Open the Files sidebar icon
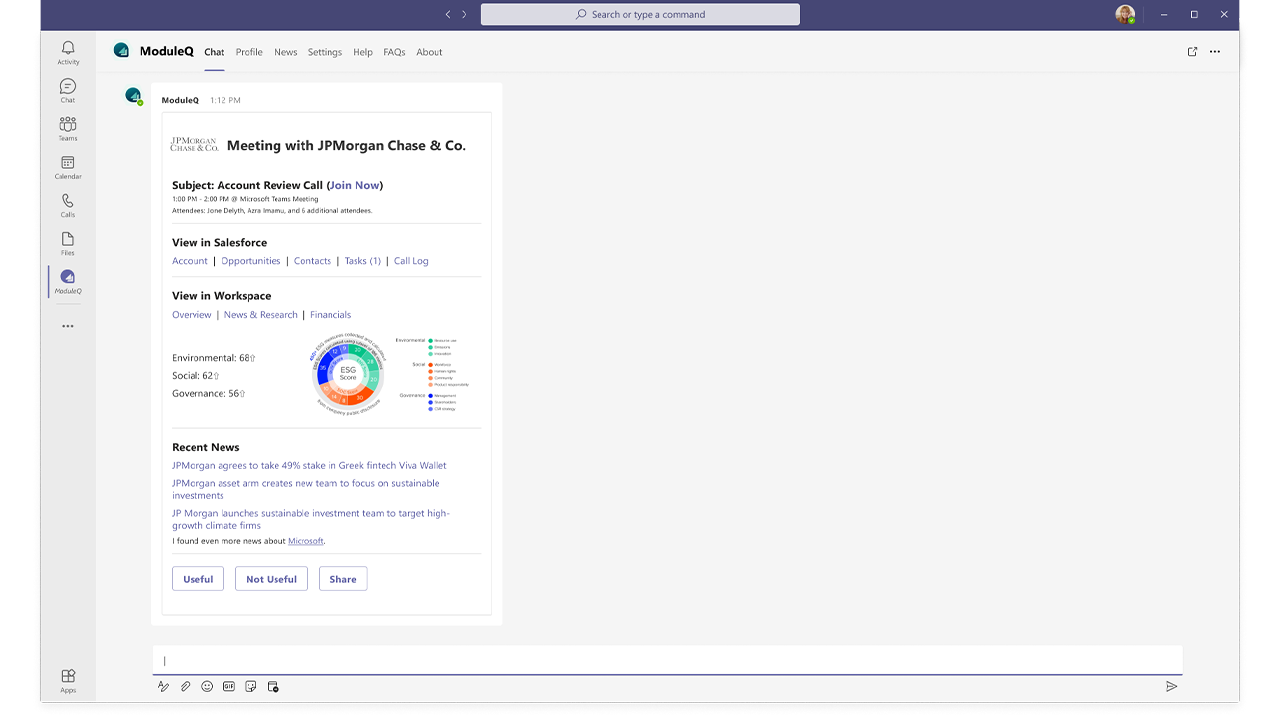Viewport: 1280px width, 720px height. click(68, 243)
